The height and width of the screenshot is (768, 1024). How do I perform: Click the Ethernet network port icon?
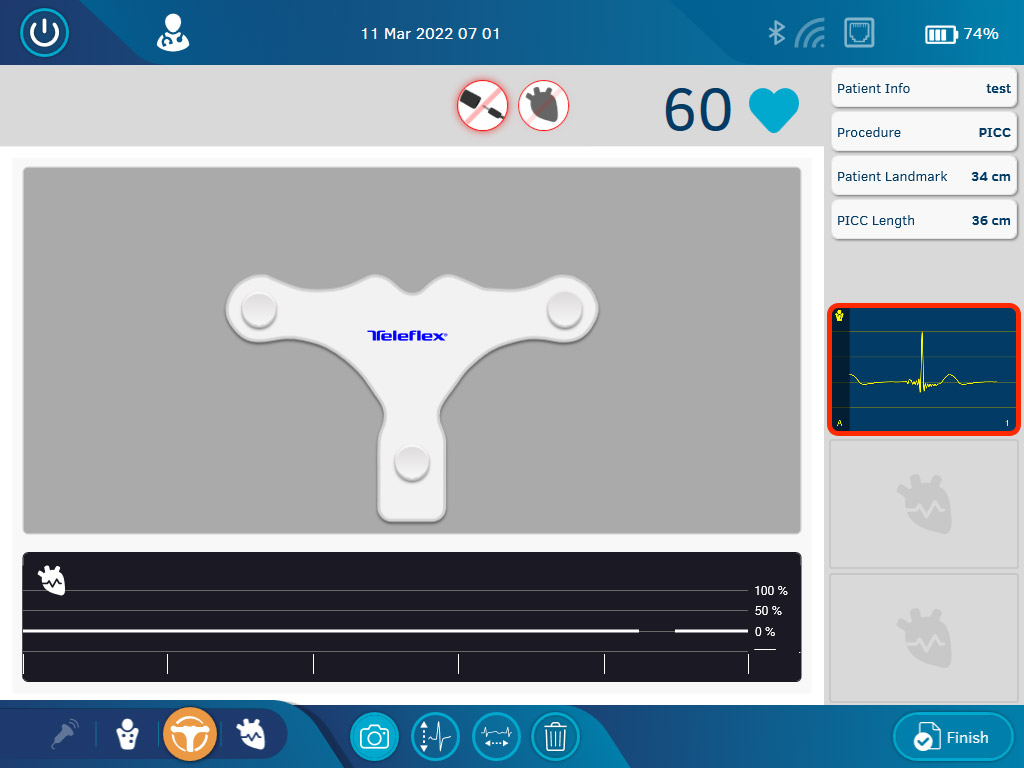click(x=859, y=33)
